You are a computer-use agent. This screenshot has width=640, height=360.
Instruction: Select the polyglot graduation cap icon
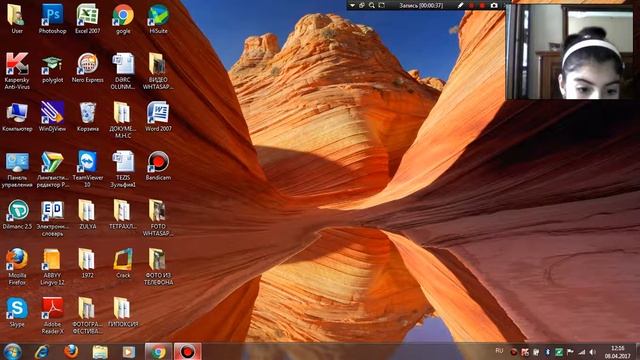pyautogui.click(x=52, y=68)
